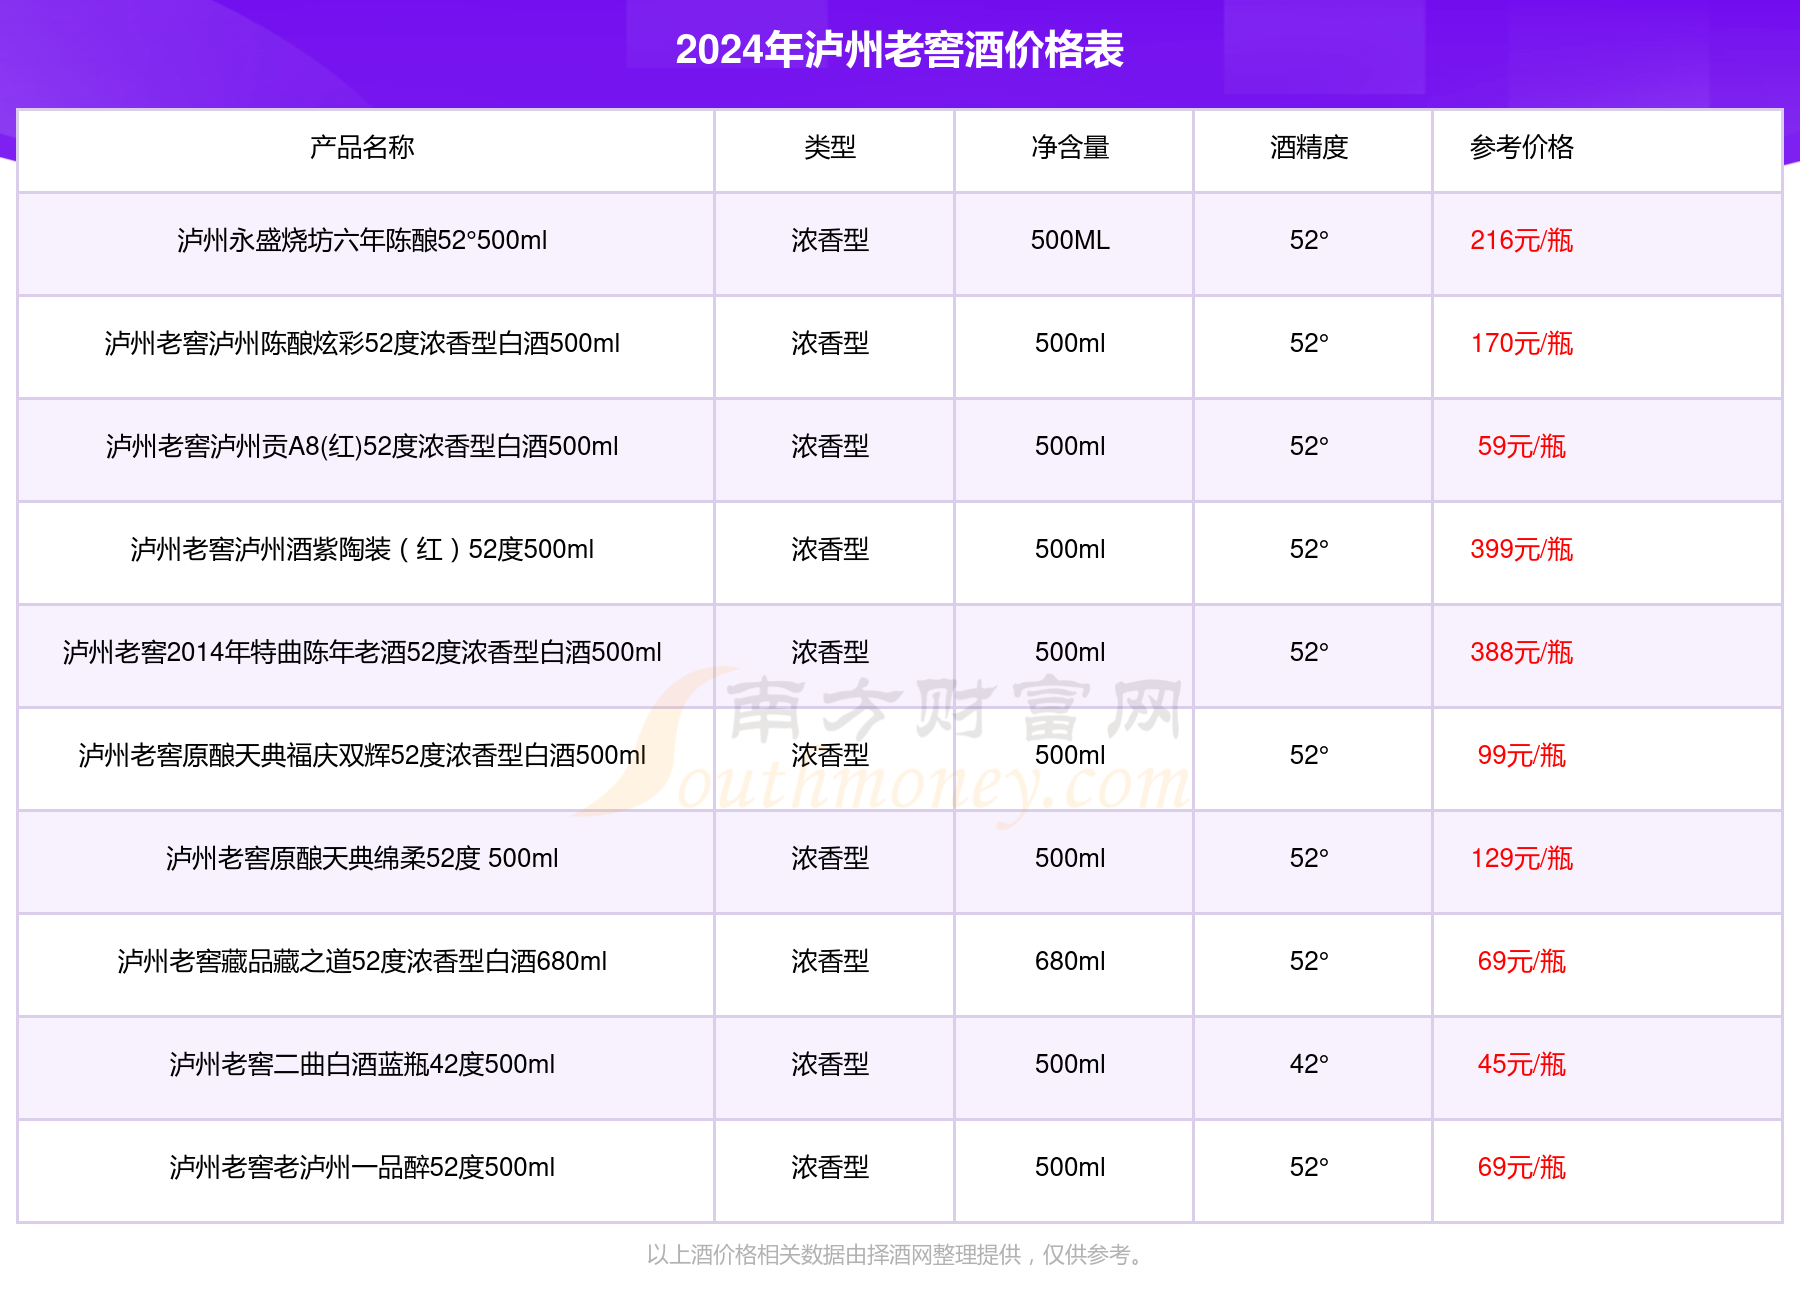This screenshot has width=1800, height=1300.
Task: Click 52° in the 天典绵柔 row
Action: (1309, 858)
